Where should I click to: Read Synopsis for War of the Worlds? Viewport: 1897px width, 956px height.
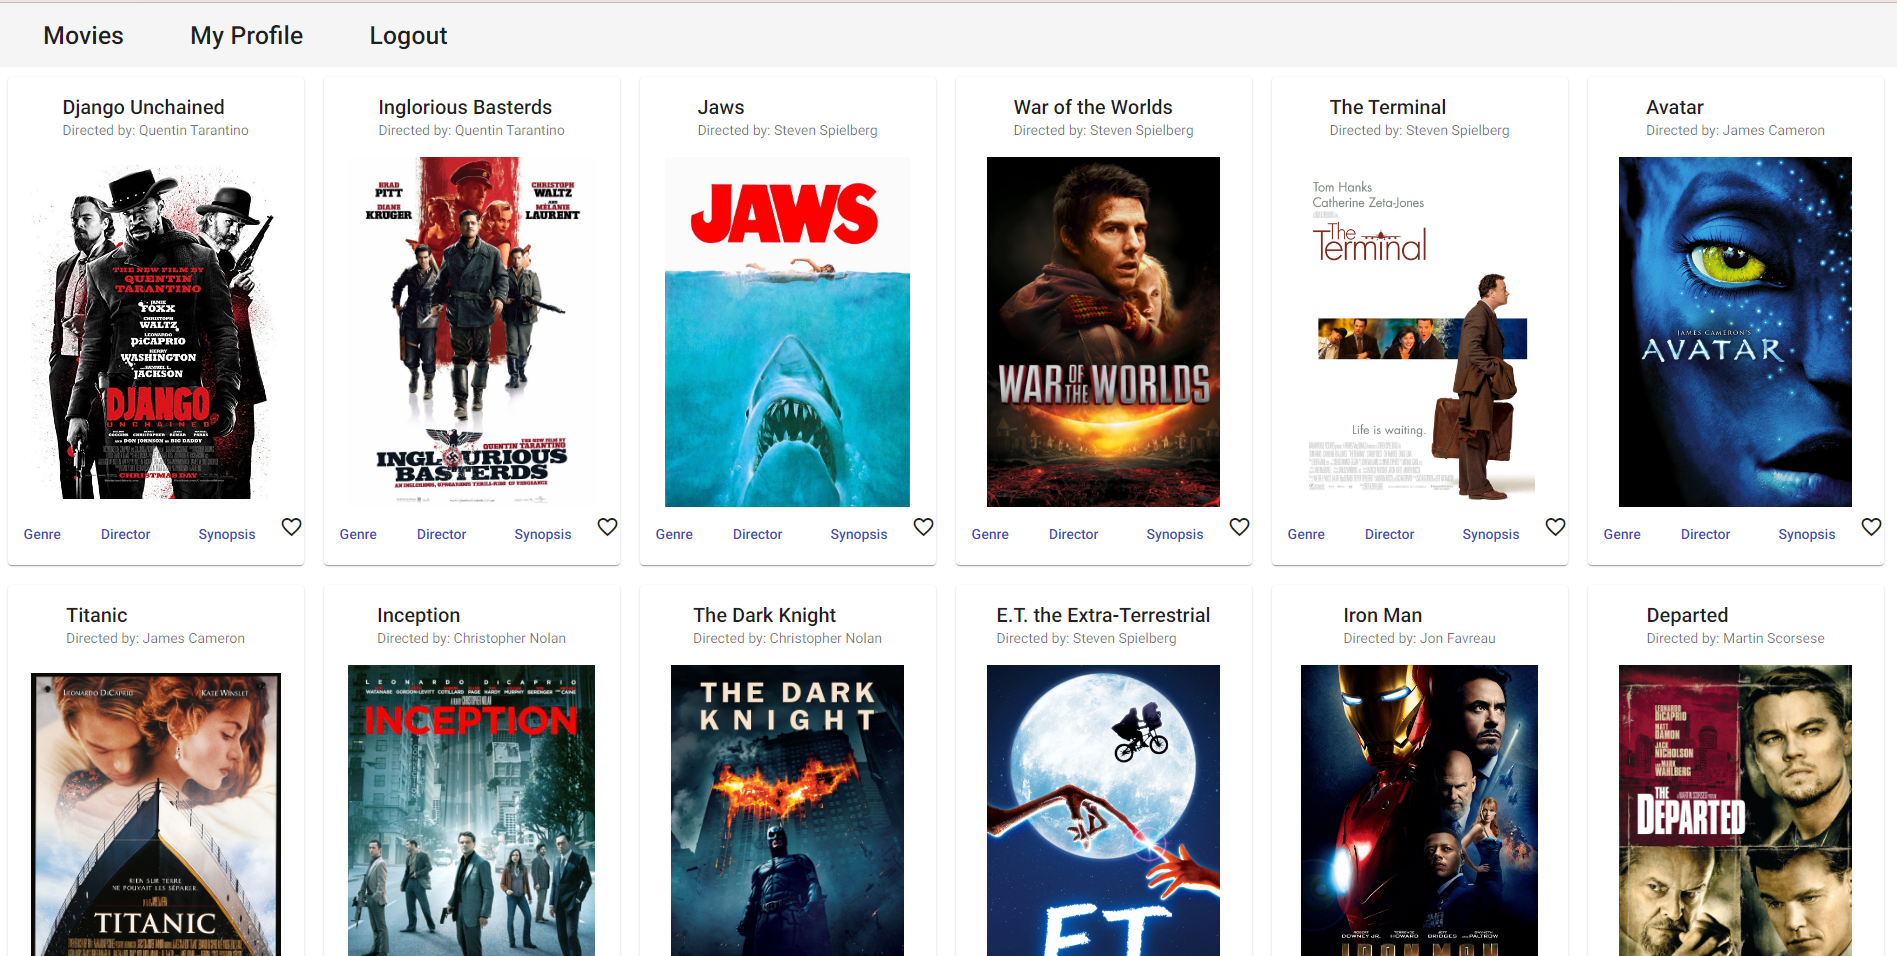coord(1175,534)
